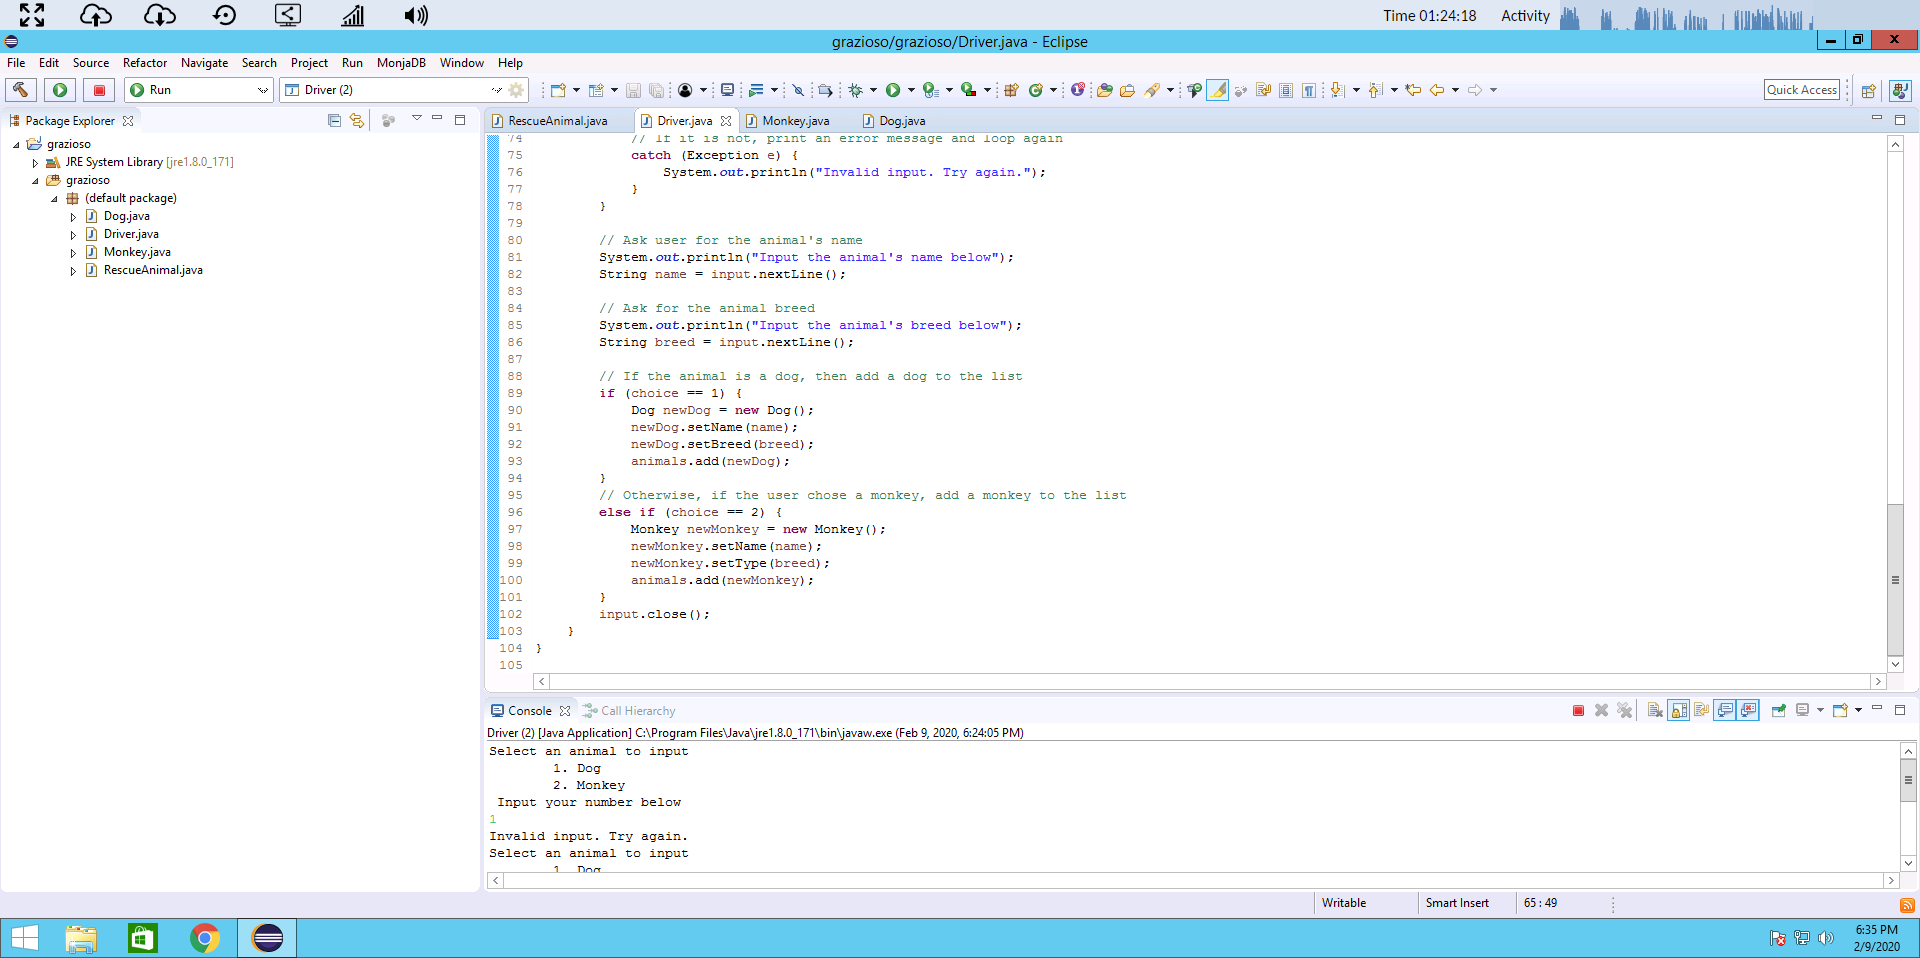Viewport: 1920px width, 958px height.
Task: Click the Chrome icon in Windows taskbar
Action: click(x=205, y=938)
